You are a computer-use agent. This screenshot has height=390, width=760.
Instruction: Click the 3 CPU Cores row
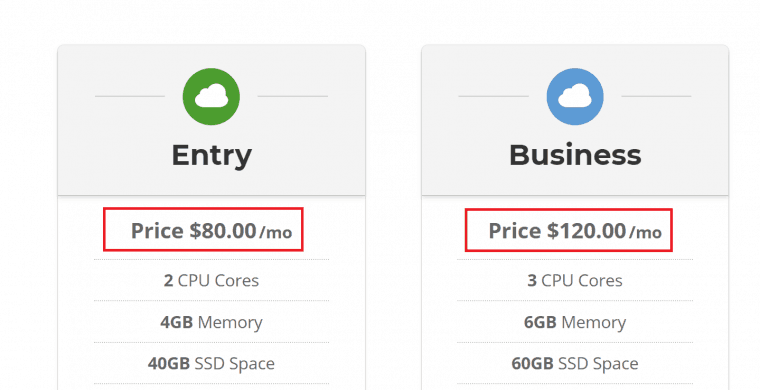click(575, 281)
